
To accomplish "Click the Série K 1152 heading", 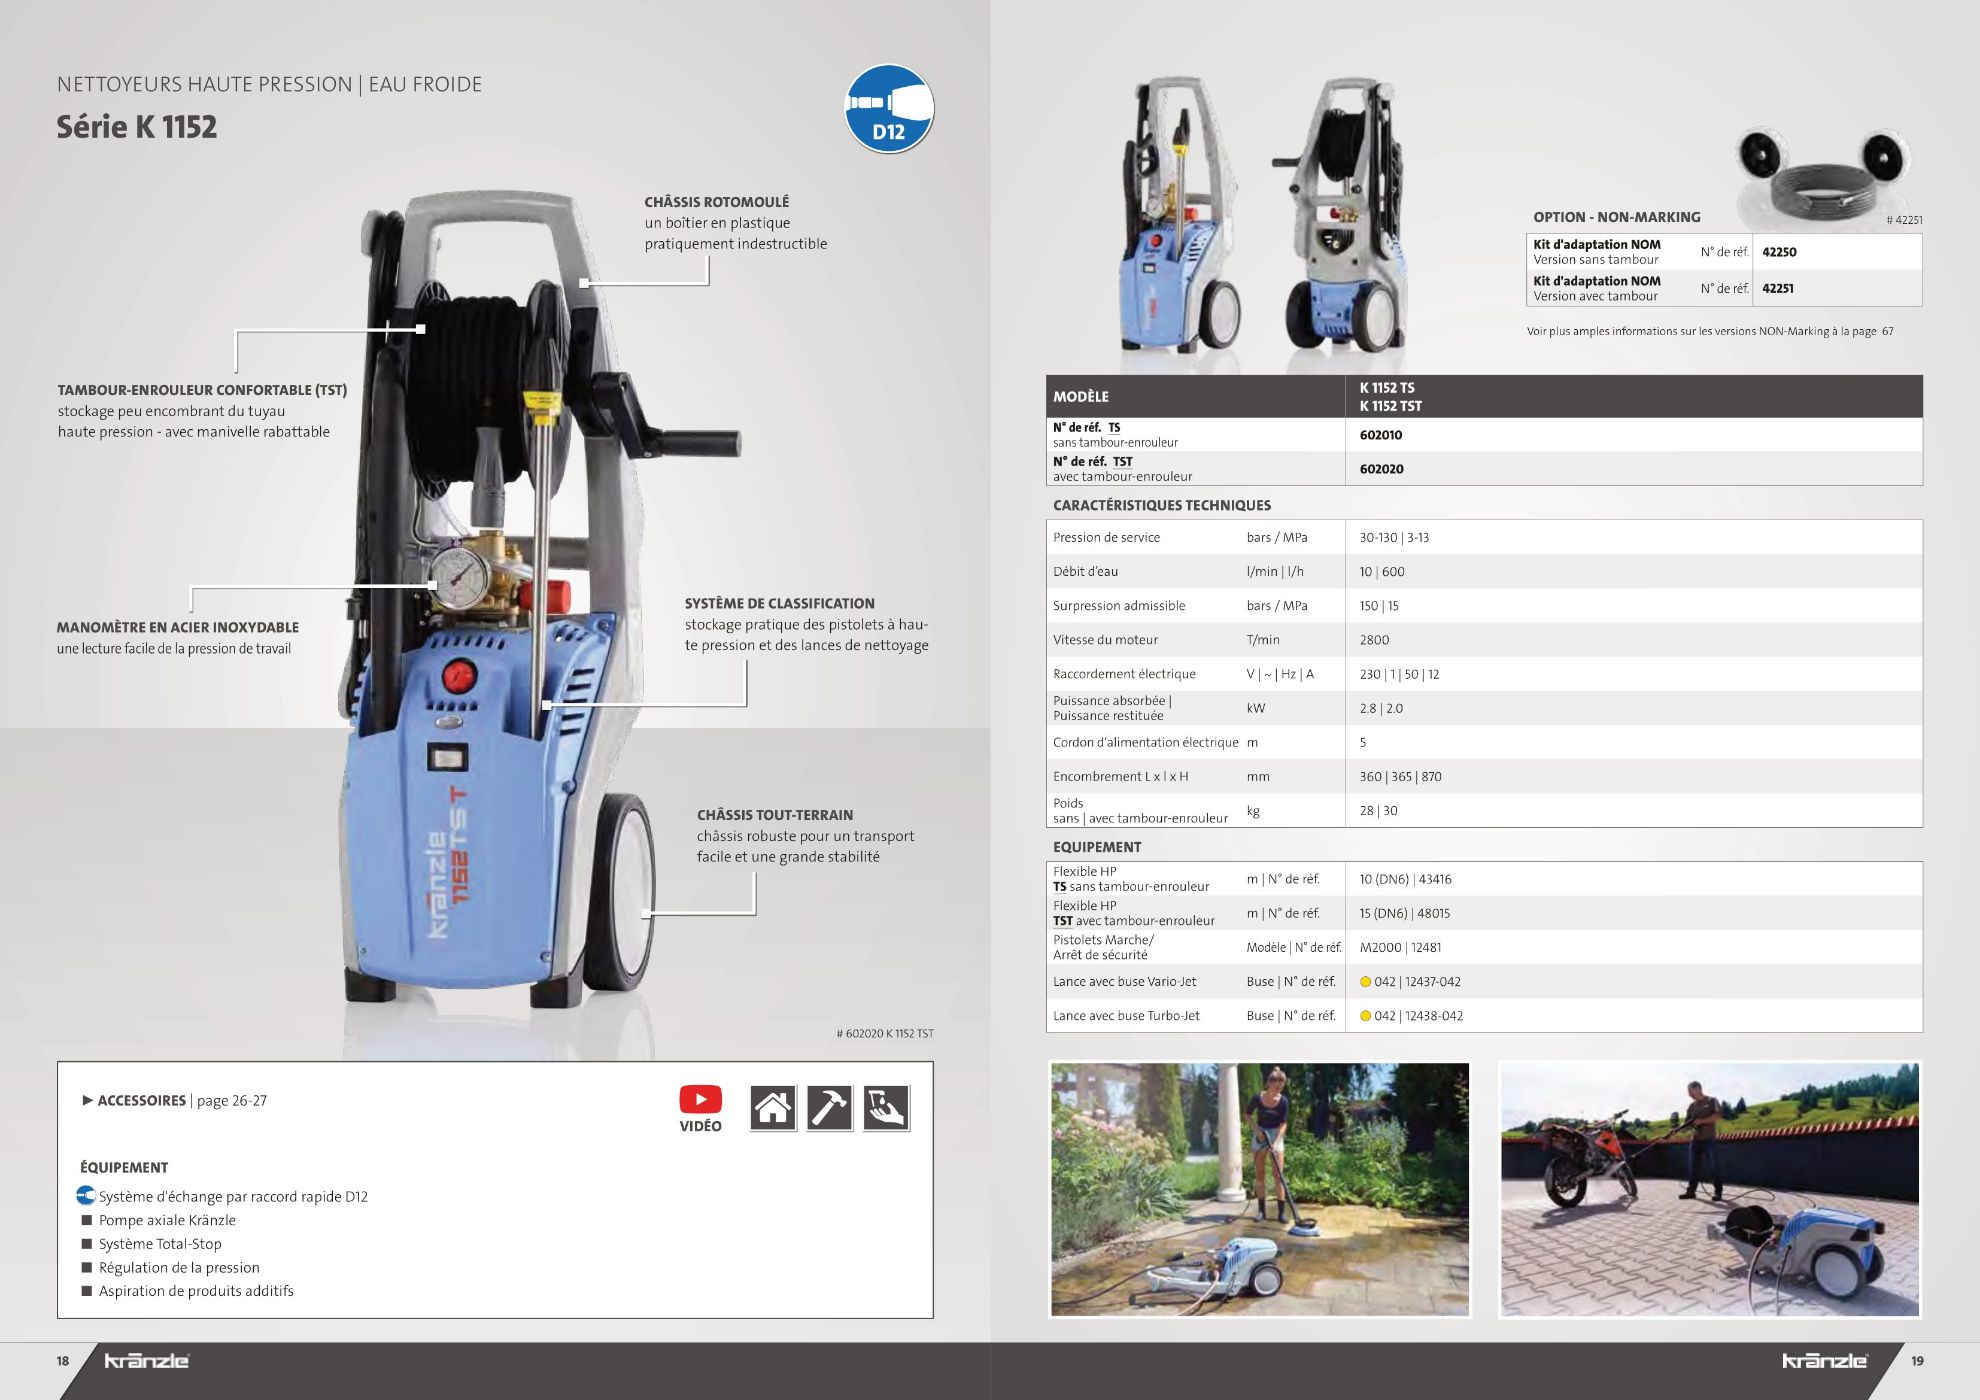I will [x=137, y=127].
